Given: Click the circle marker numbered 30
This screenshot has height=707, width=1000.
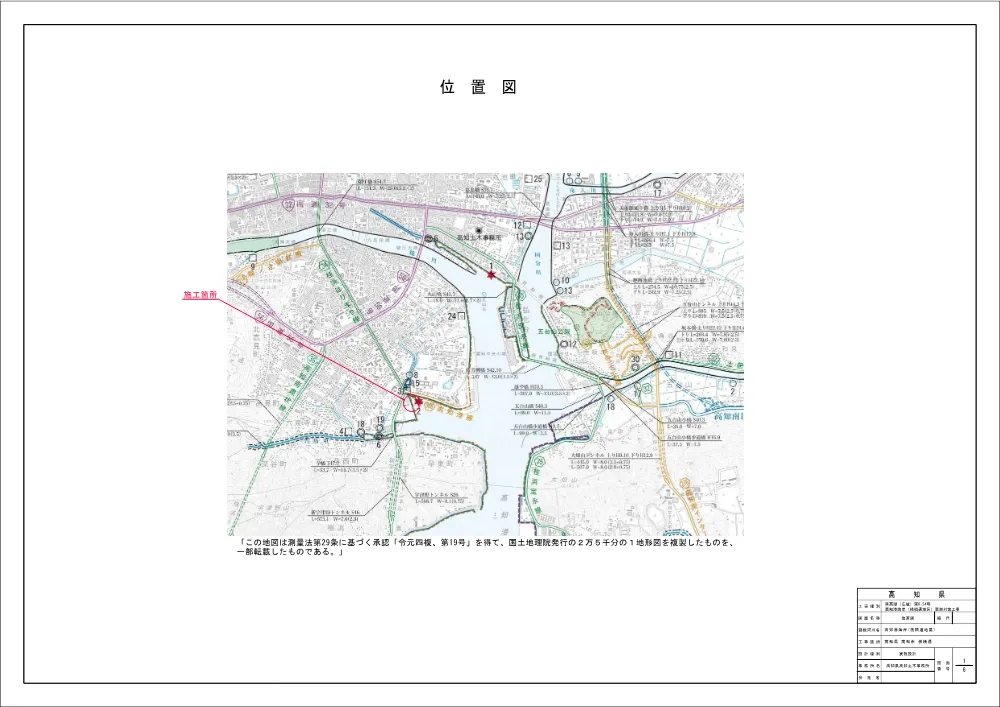Looking at the screenshot, I should (635, 367).
